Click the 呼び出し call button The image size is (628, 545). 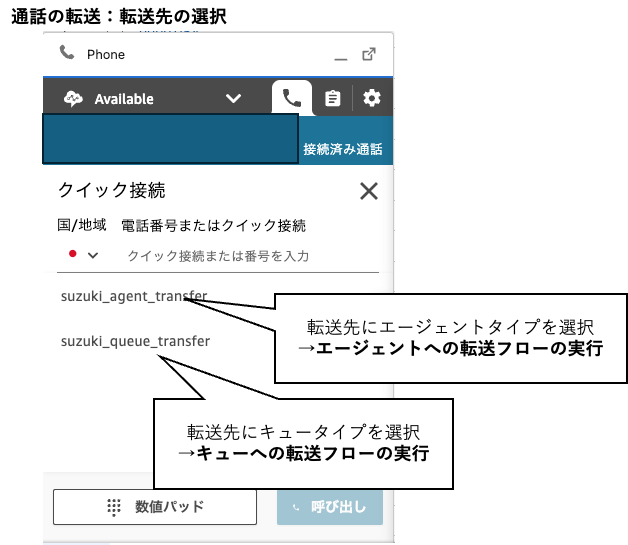[330, 507]
